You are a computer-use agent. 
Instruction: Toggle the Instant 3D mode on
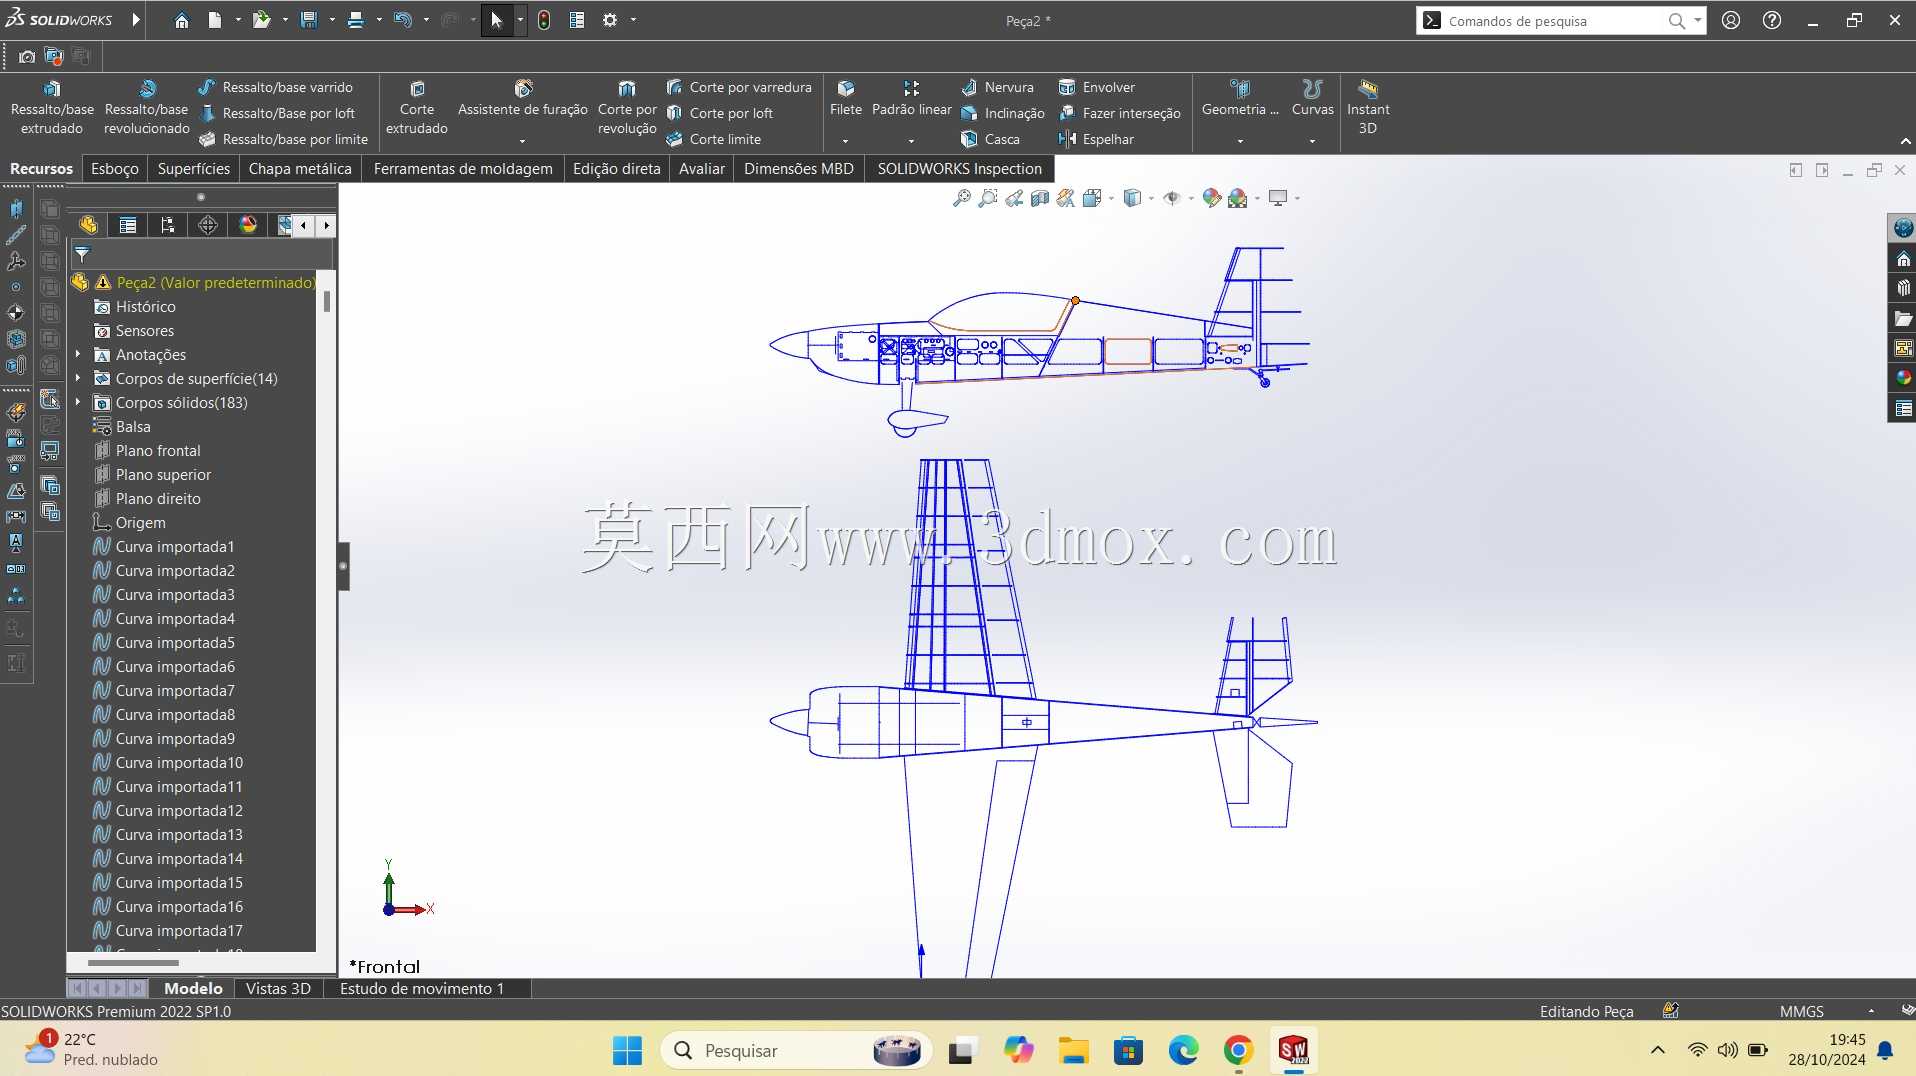[1368, 107]
